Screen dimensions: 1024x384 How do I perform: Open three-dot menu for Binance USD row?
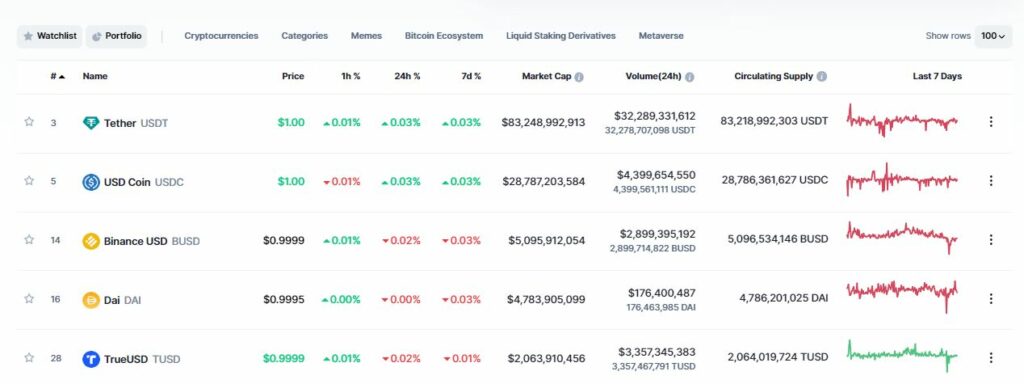pyautogui.click(x=991, y=240)
